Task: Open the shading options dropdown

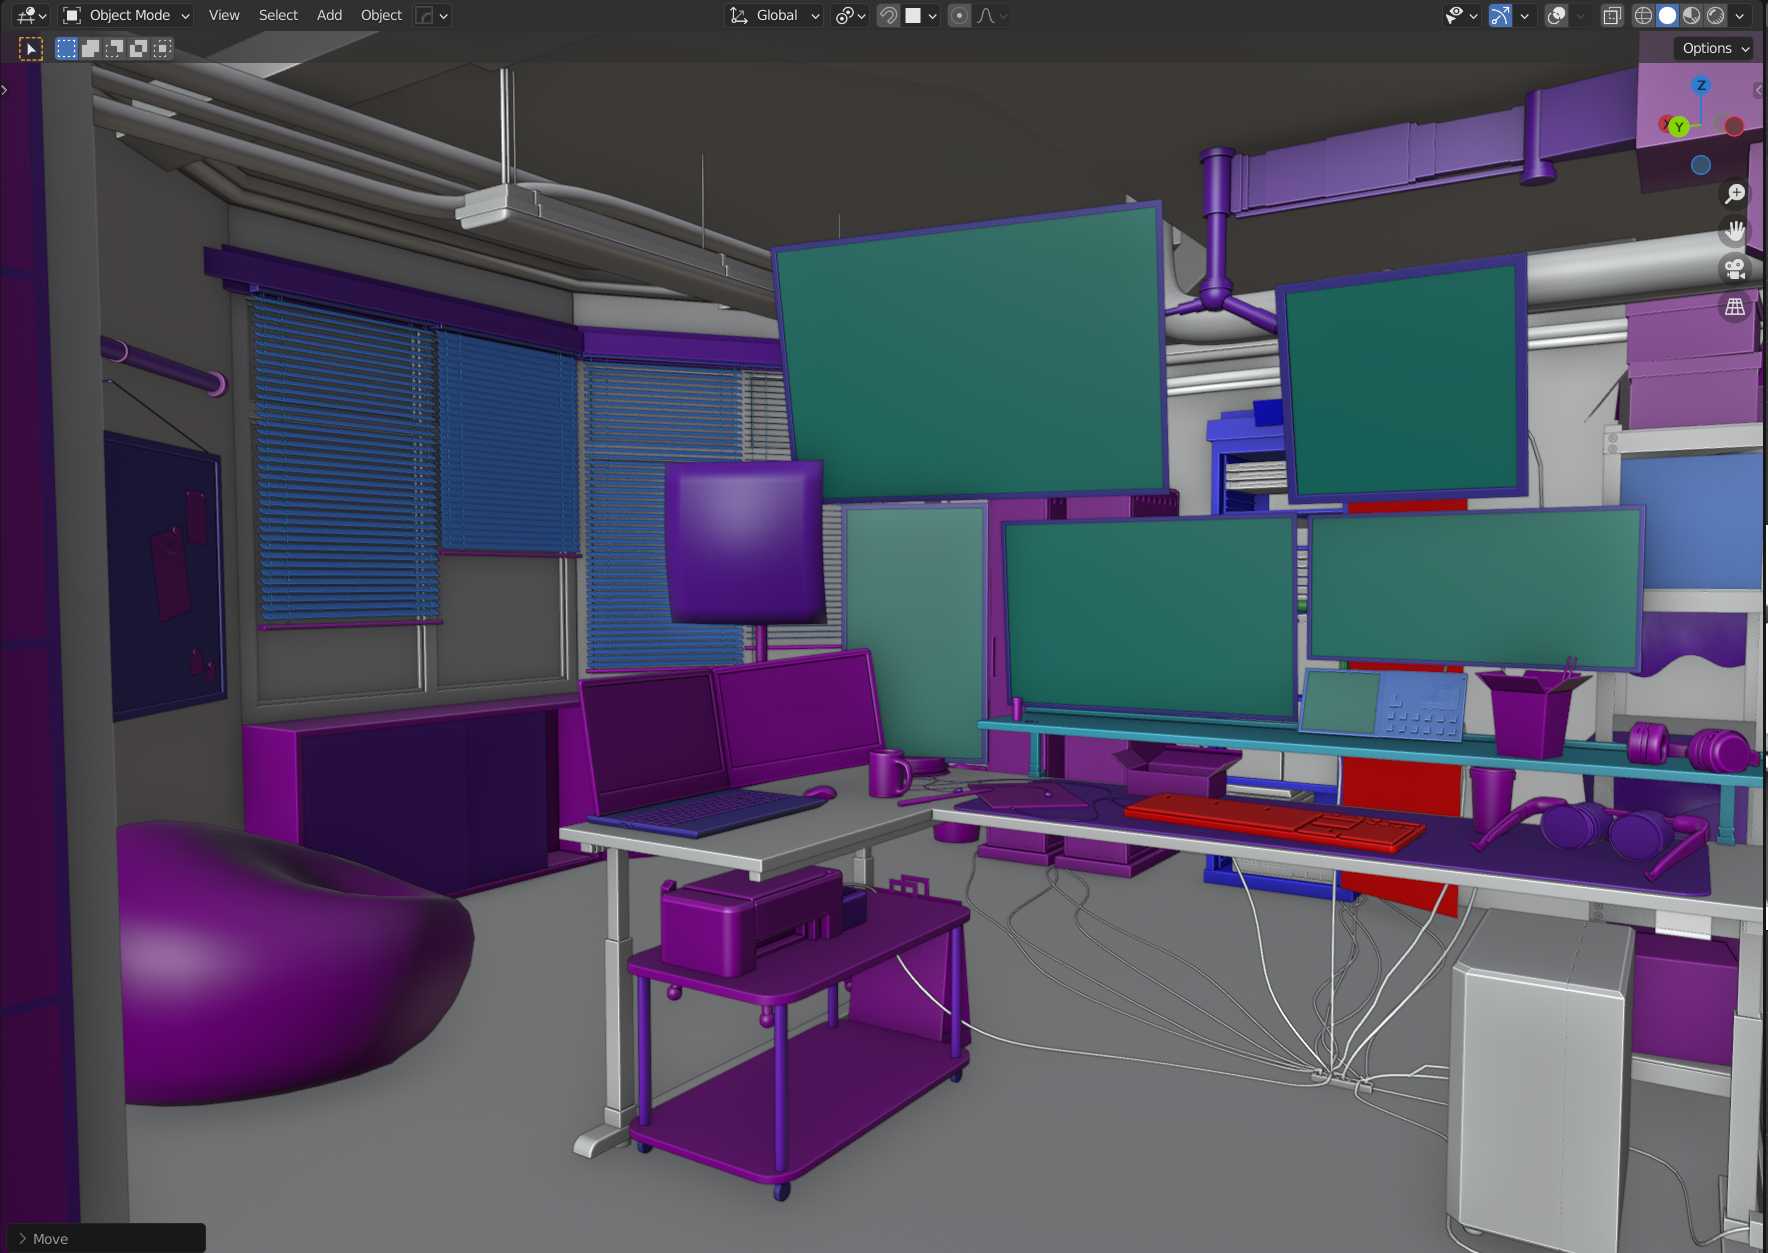Action: [1740, 15]
